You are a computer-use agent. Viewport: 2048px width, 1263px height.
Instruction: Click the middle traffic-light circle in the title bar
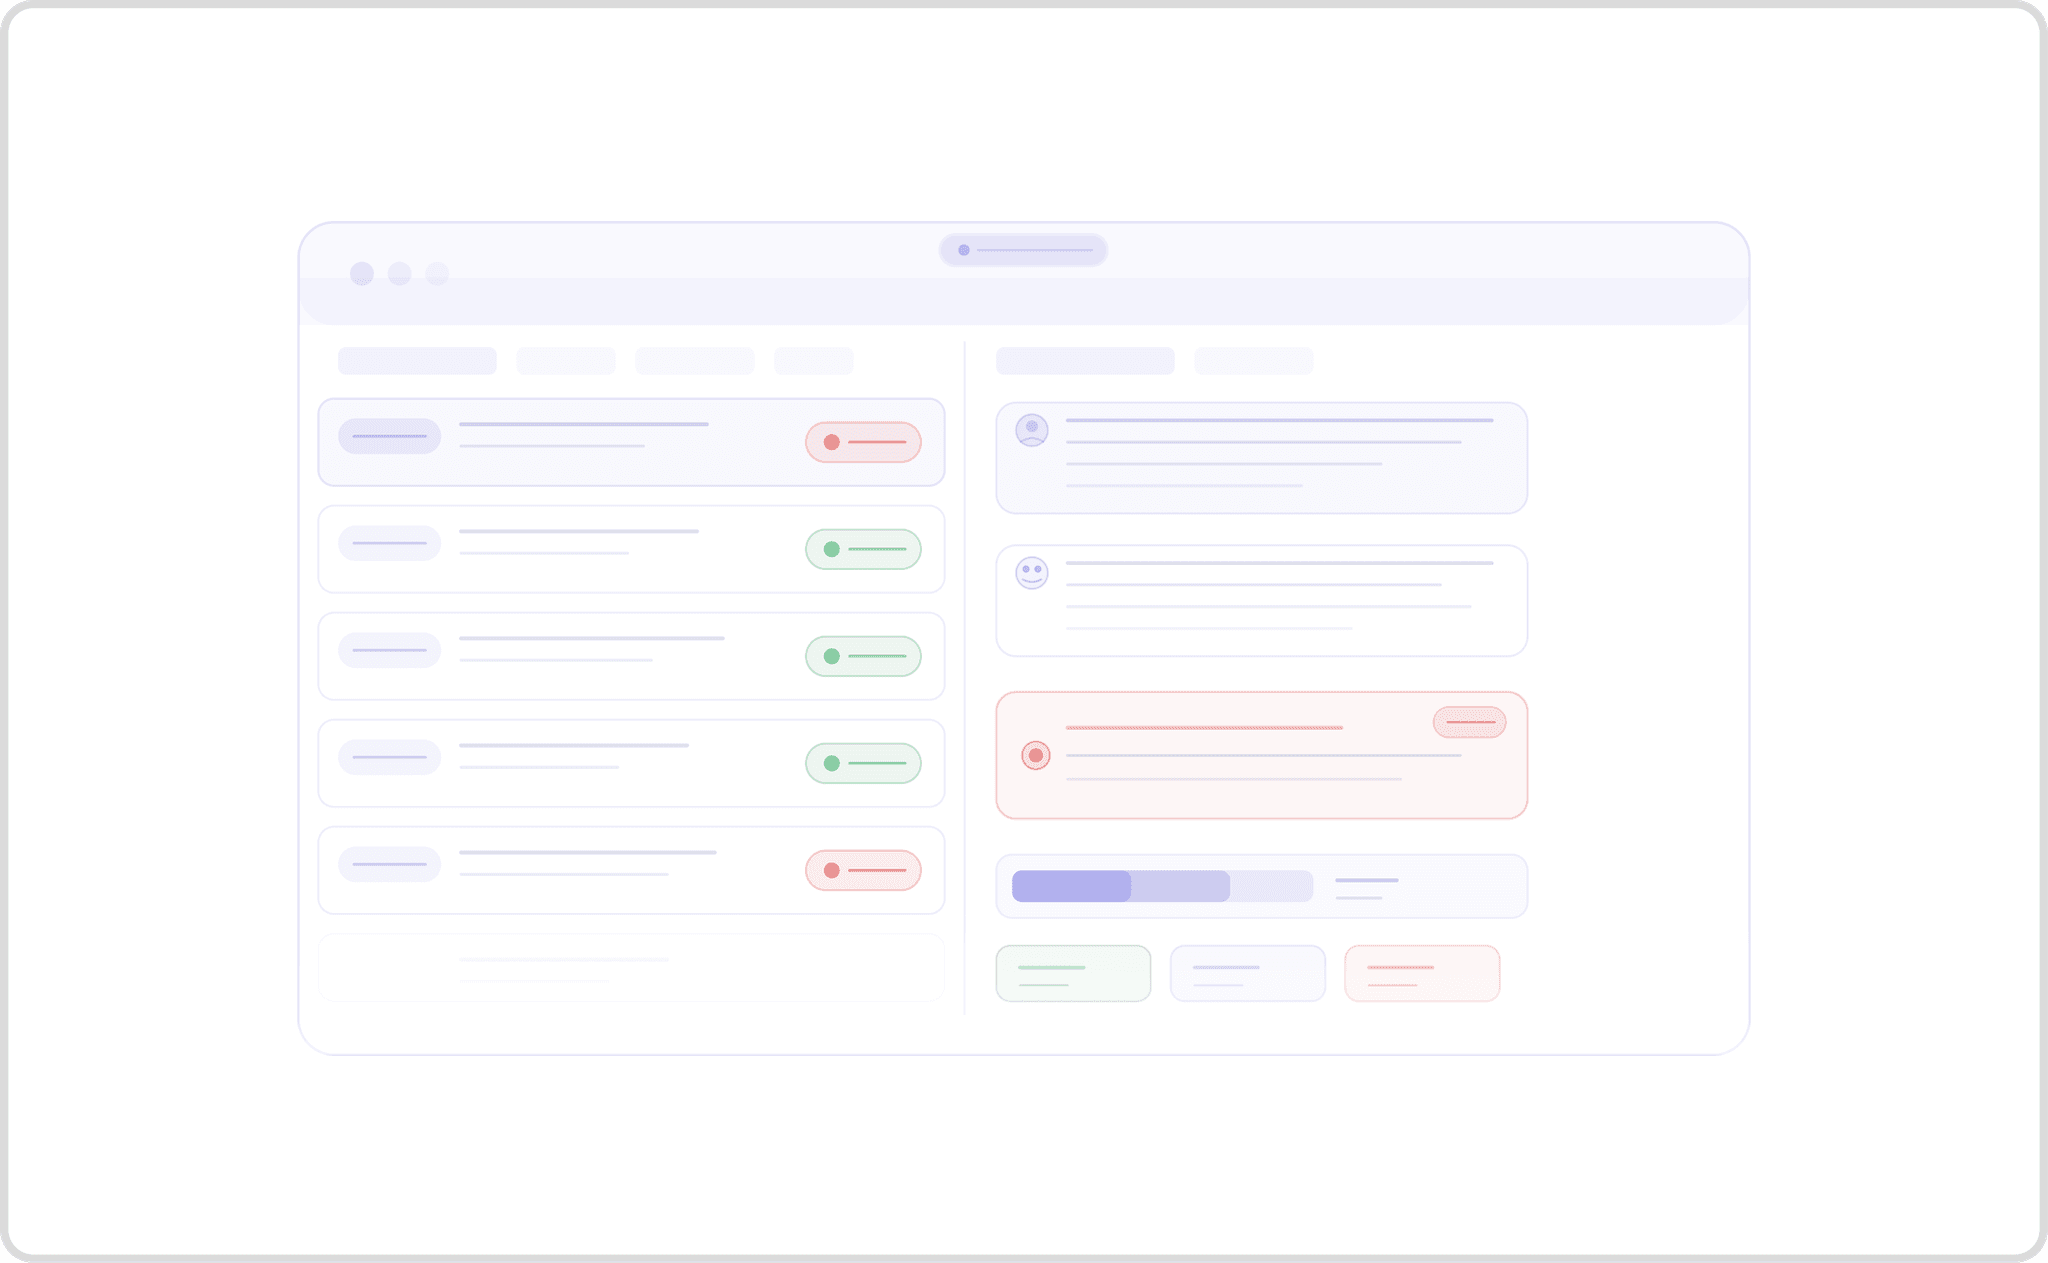pos(399,272)
